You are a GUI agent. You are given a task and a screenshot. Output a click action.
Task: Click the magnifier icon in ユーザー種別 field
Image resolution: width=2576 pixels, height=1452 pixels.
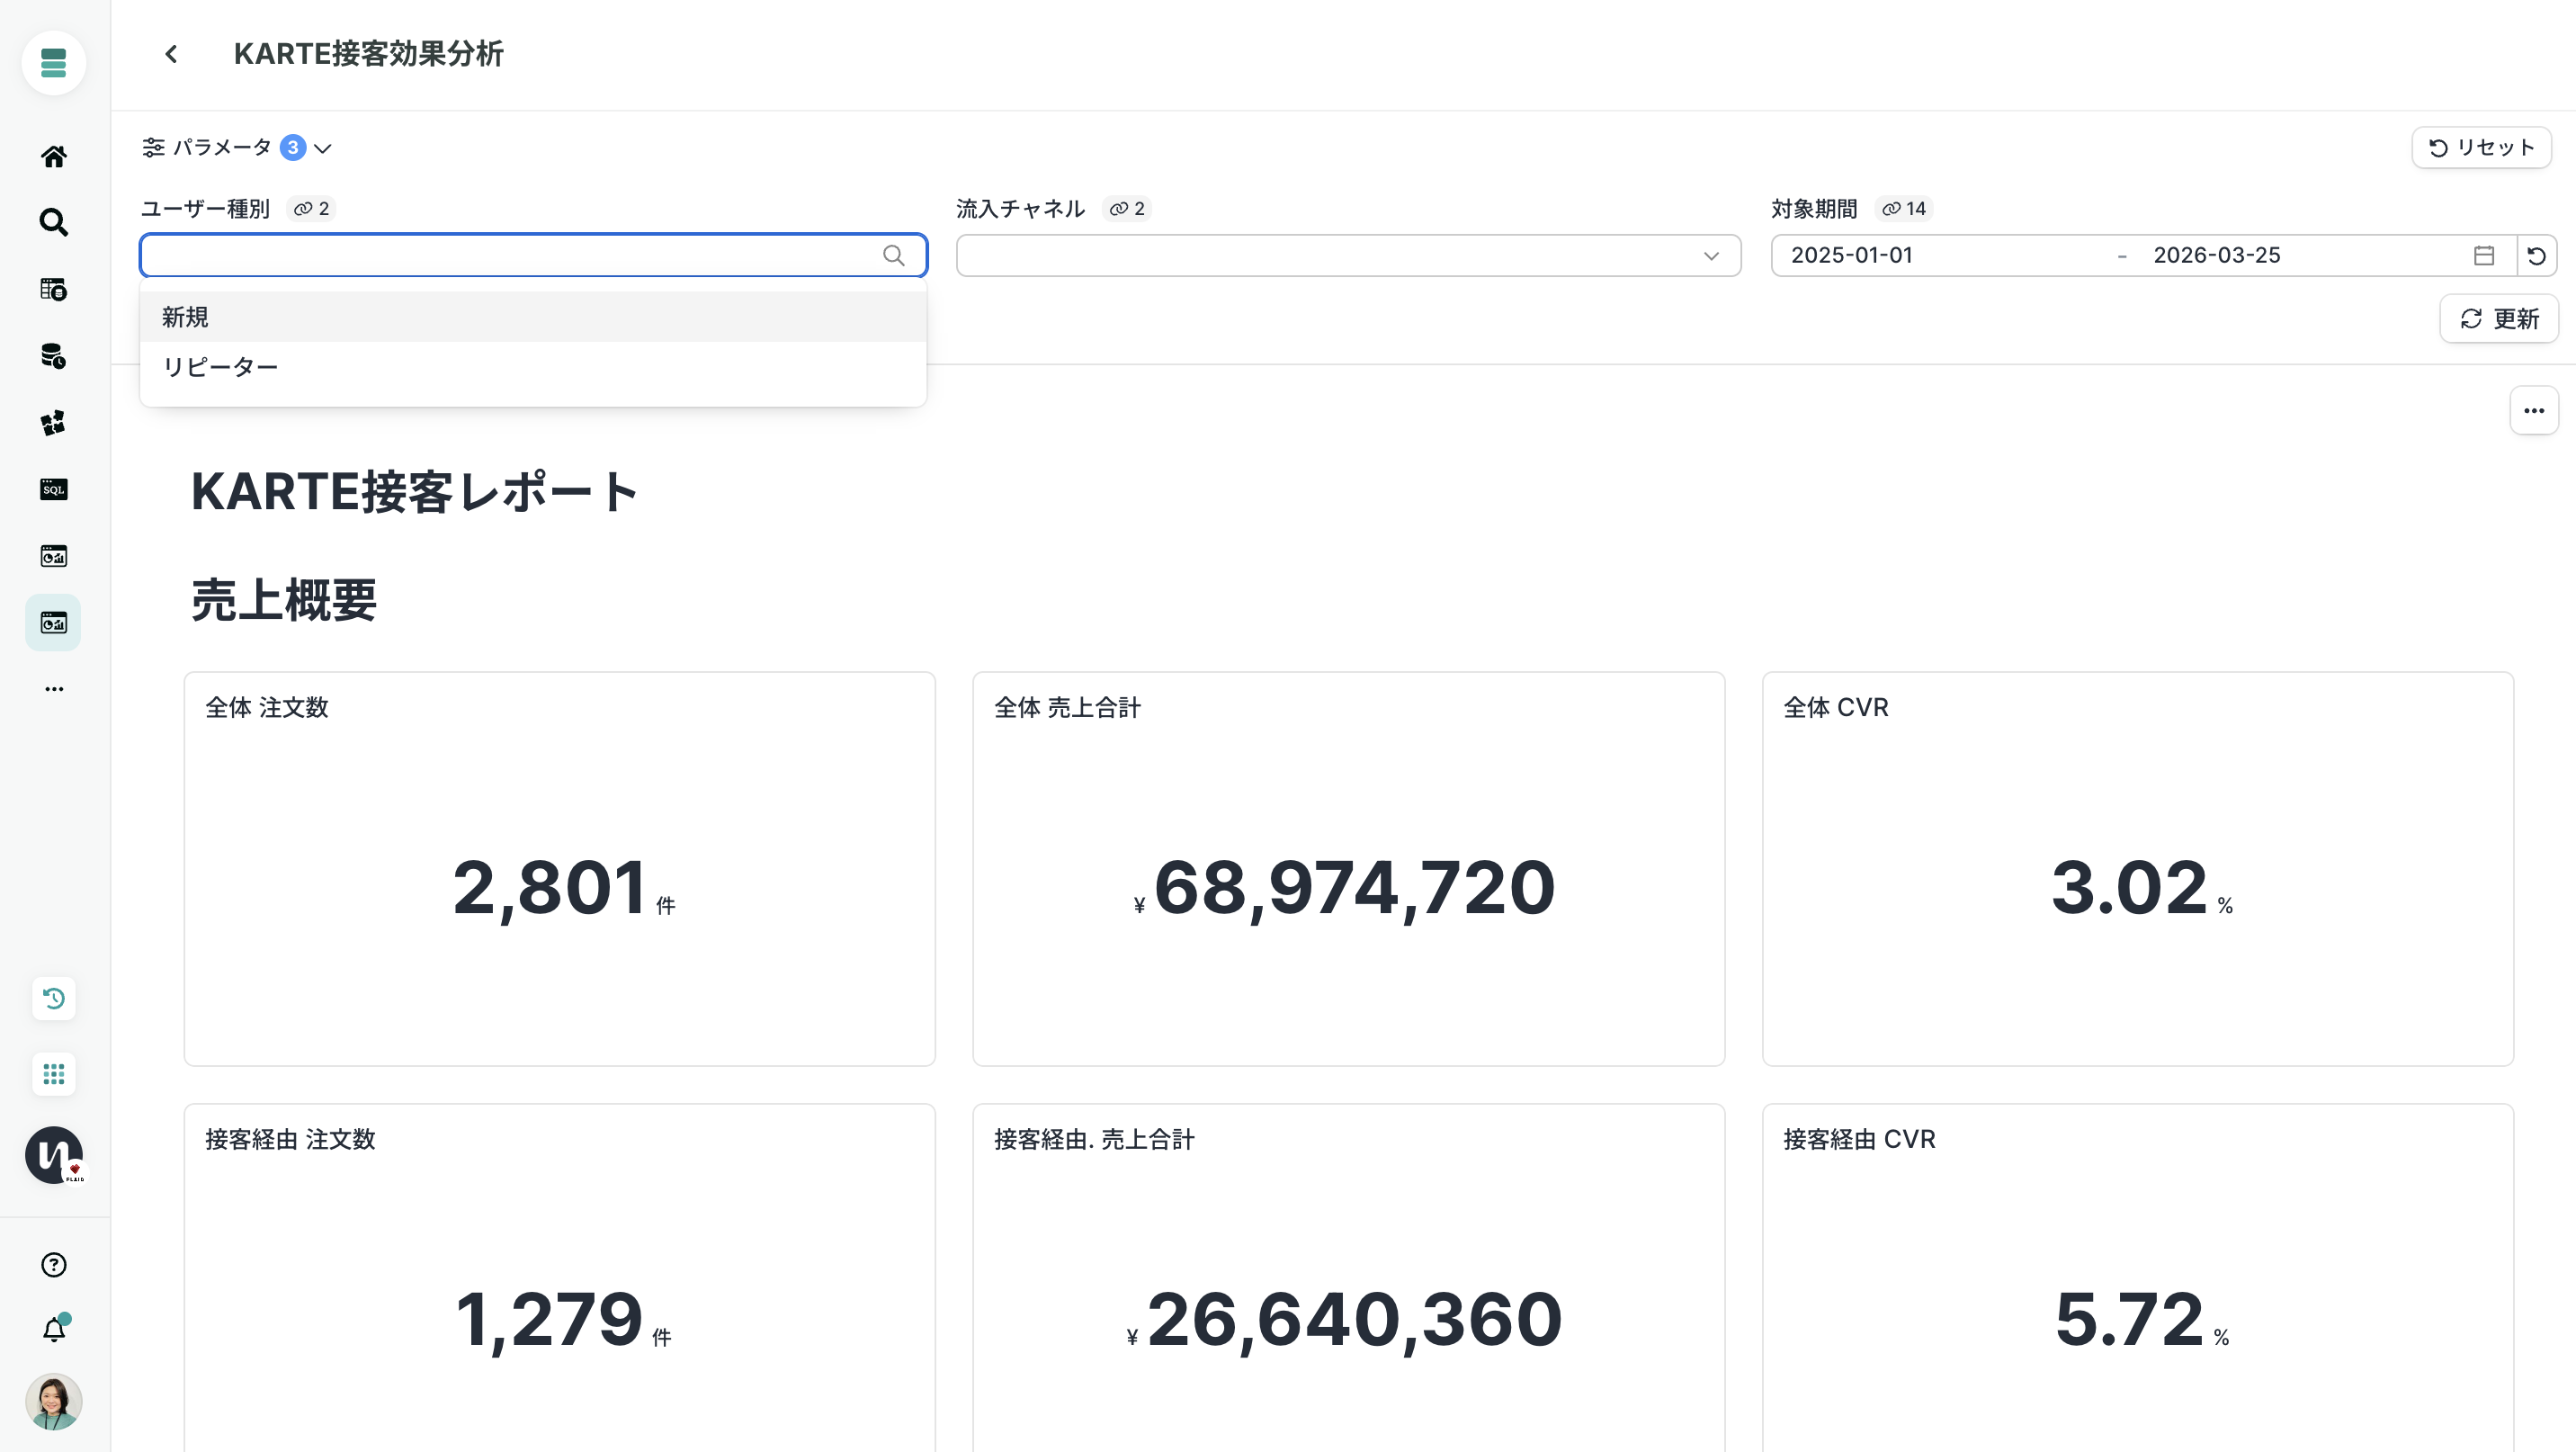point(894,256)
